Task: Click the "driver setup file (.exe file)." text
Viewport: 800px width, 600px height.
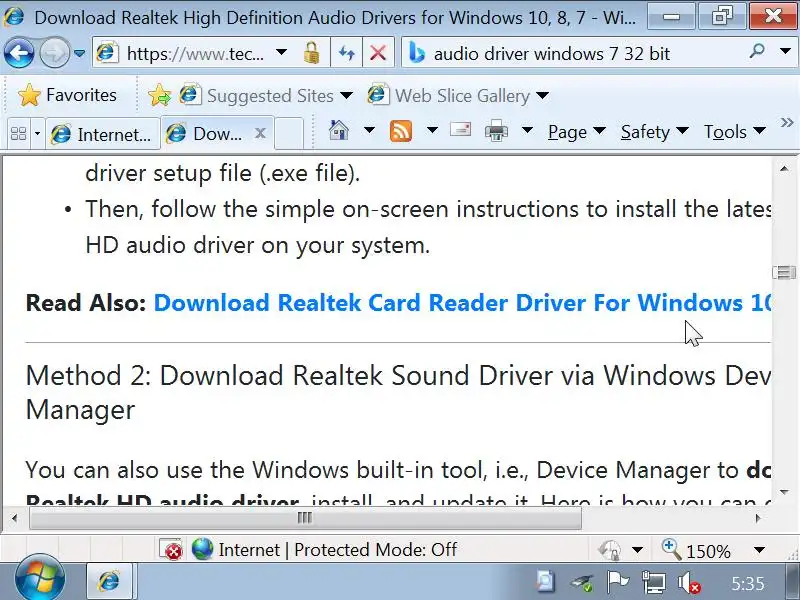Action: pos(222,173)
